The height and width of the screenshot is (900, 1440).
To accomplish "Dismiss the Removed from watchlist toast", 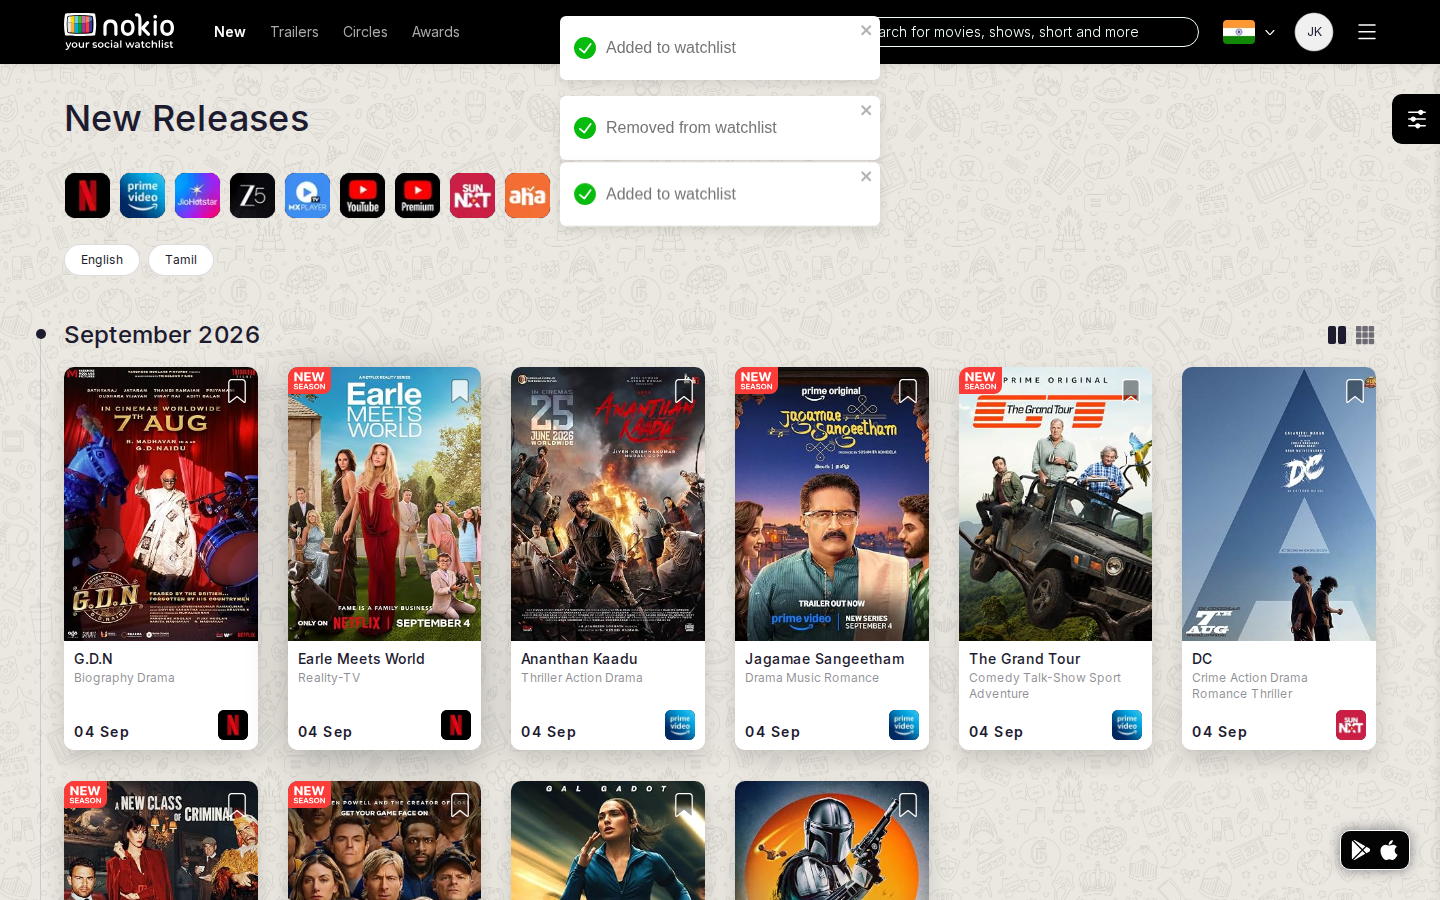I will coord(866,111).
